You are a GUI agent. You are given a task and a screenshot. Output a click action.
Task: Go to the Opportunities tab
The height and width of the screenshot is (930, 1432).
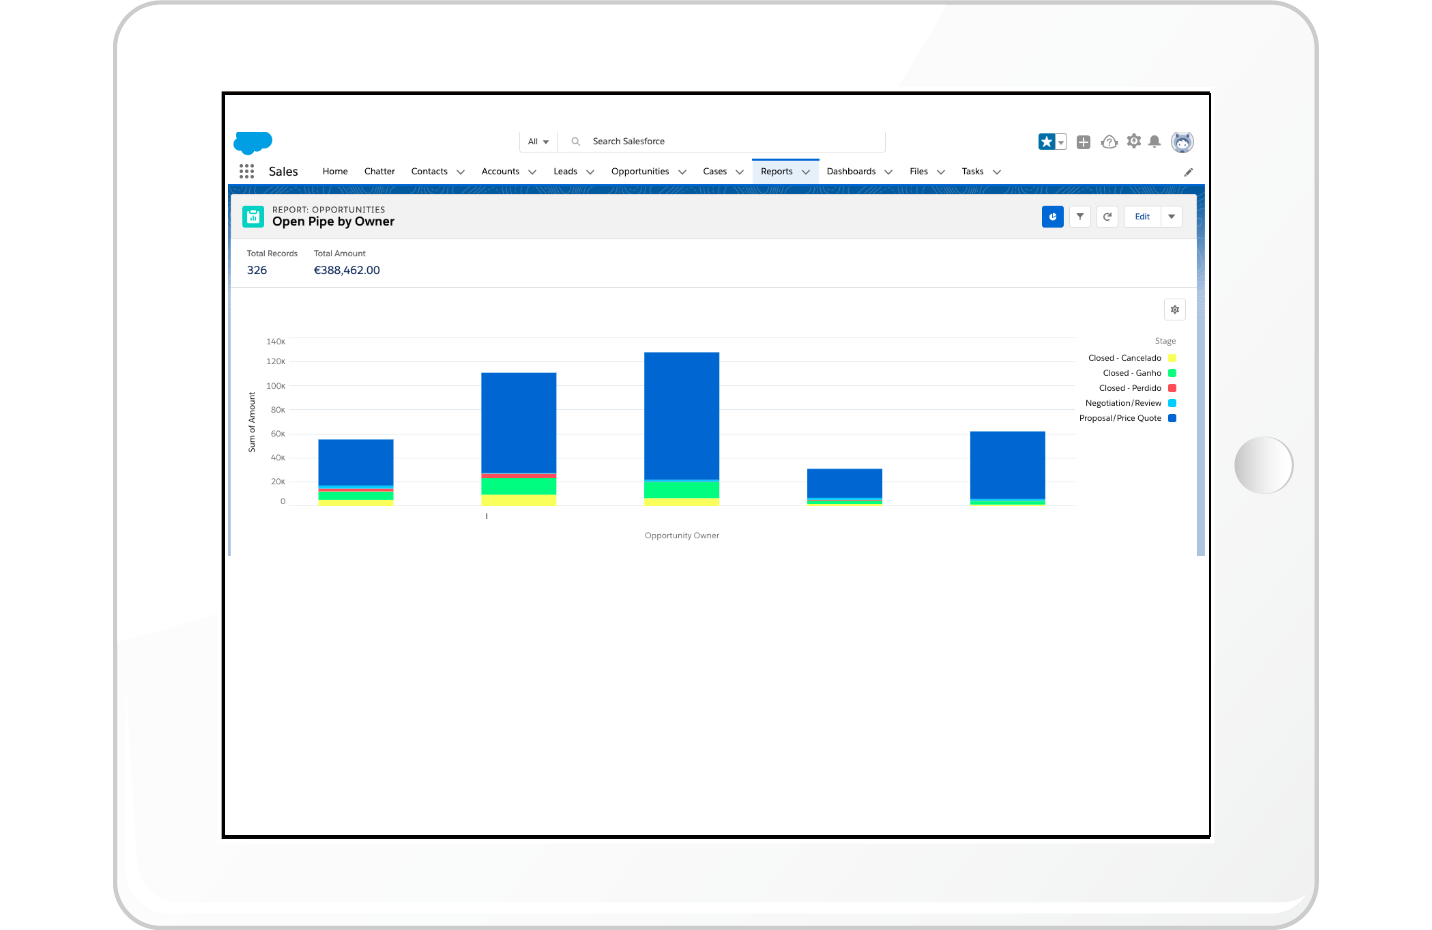coord(640,172)
